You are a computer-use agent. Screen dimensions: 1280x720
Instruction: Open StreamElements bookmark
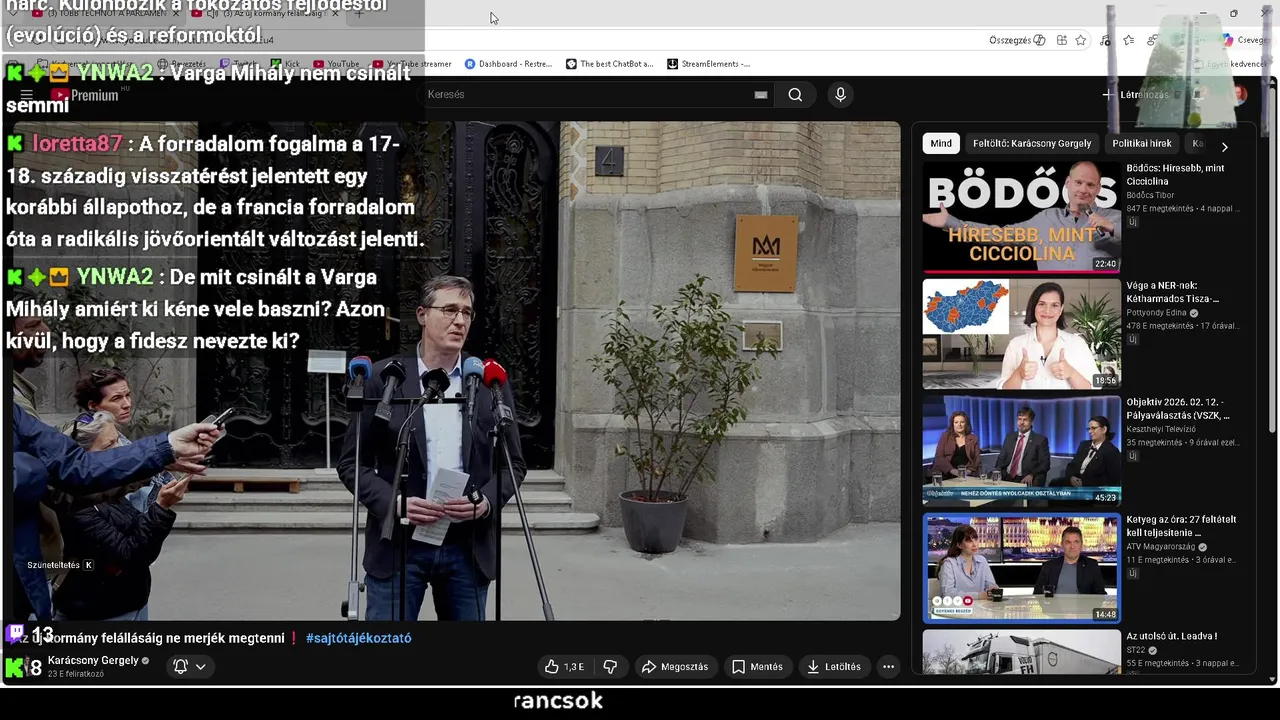[708, 64]
